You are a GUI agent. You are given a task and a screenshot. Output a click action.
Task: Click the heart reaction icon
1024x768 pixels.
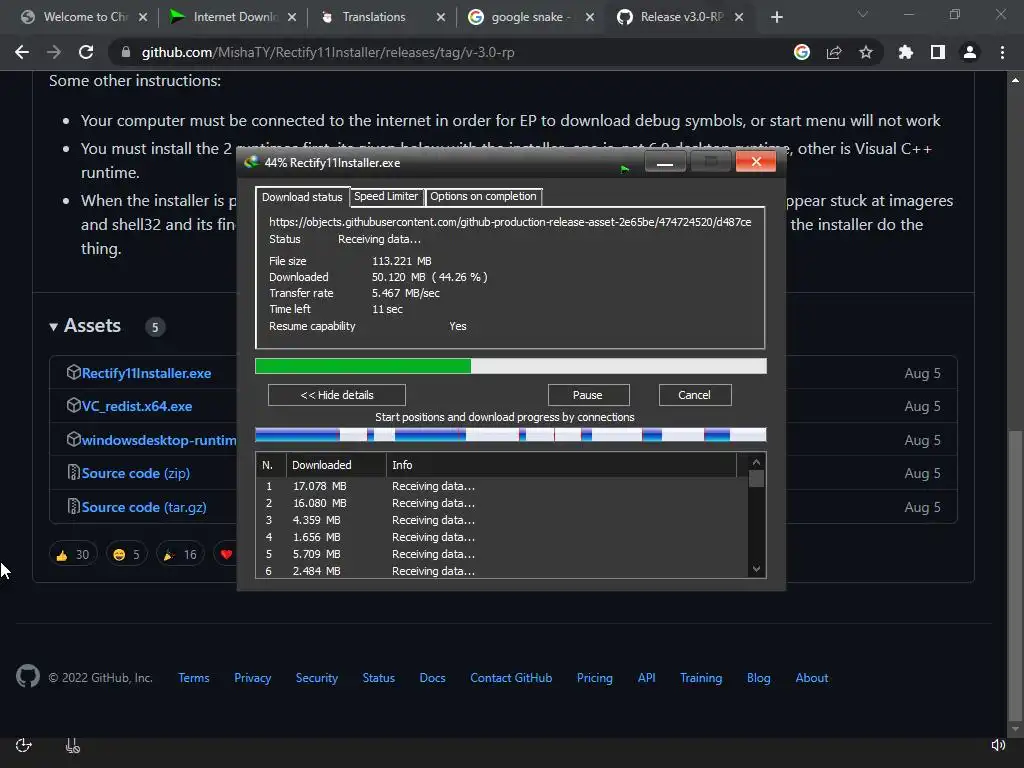tap(226, 554)
